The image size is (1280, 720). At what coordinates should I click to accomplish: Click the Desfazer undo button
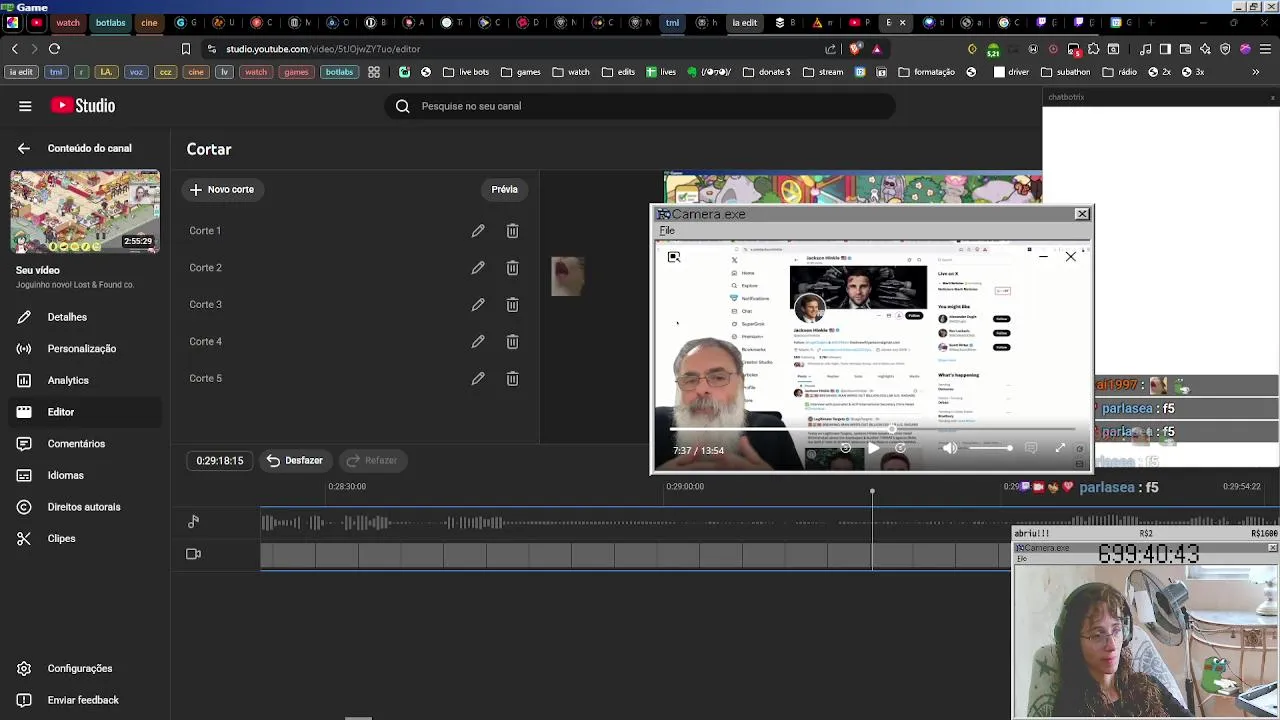(295, 461)
